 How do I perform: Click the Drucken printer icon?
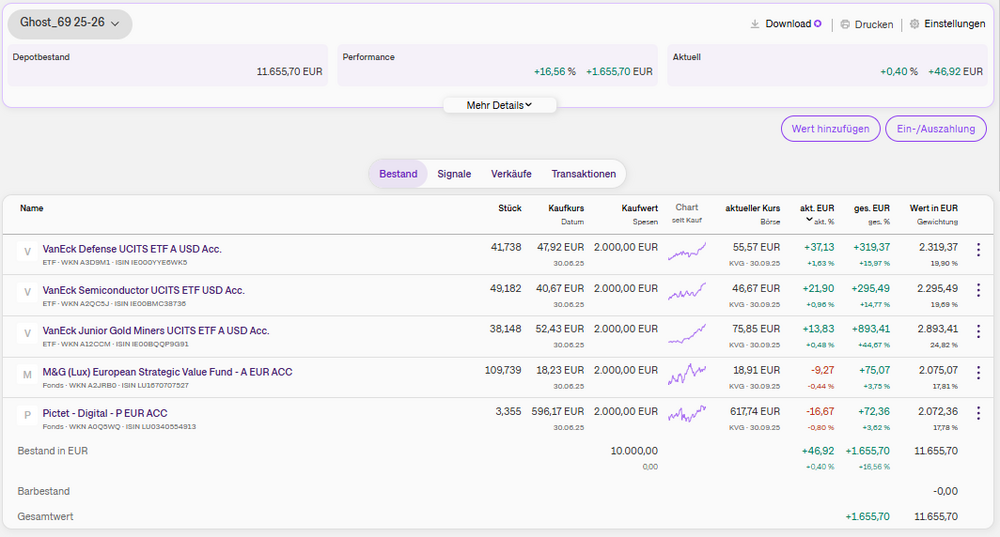tap(845, 24)
